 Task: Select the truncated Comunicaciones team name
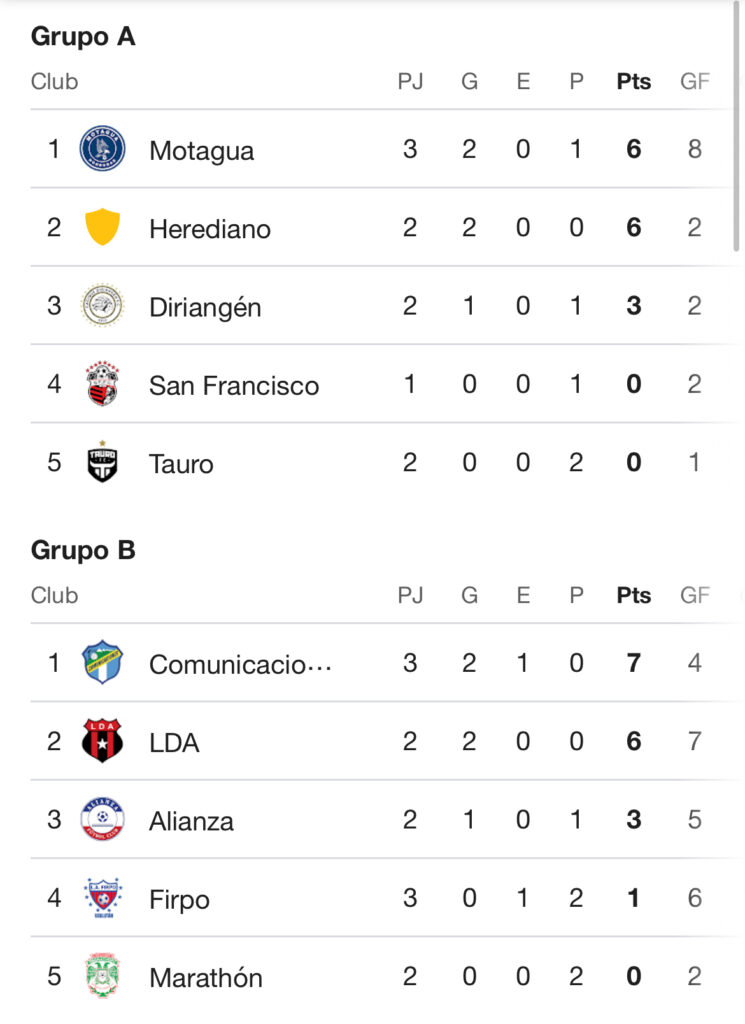pyautogui.click(x=240, y=664)
